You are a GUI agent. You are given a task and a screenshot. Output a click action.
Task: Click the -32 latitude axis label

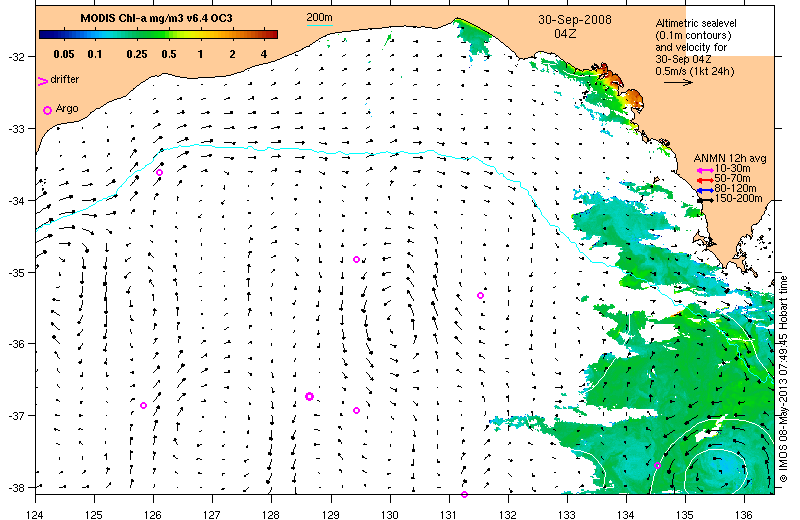(x=15, y=57)
